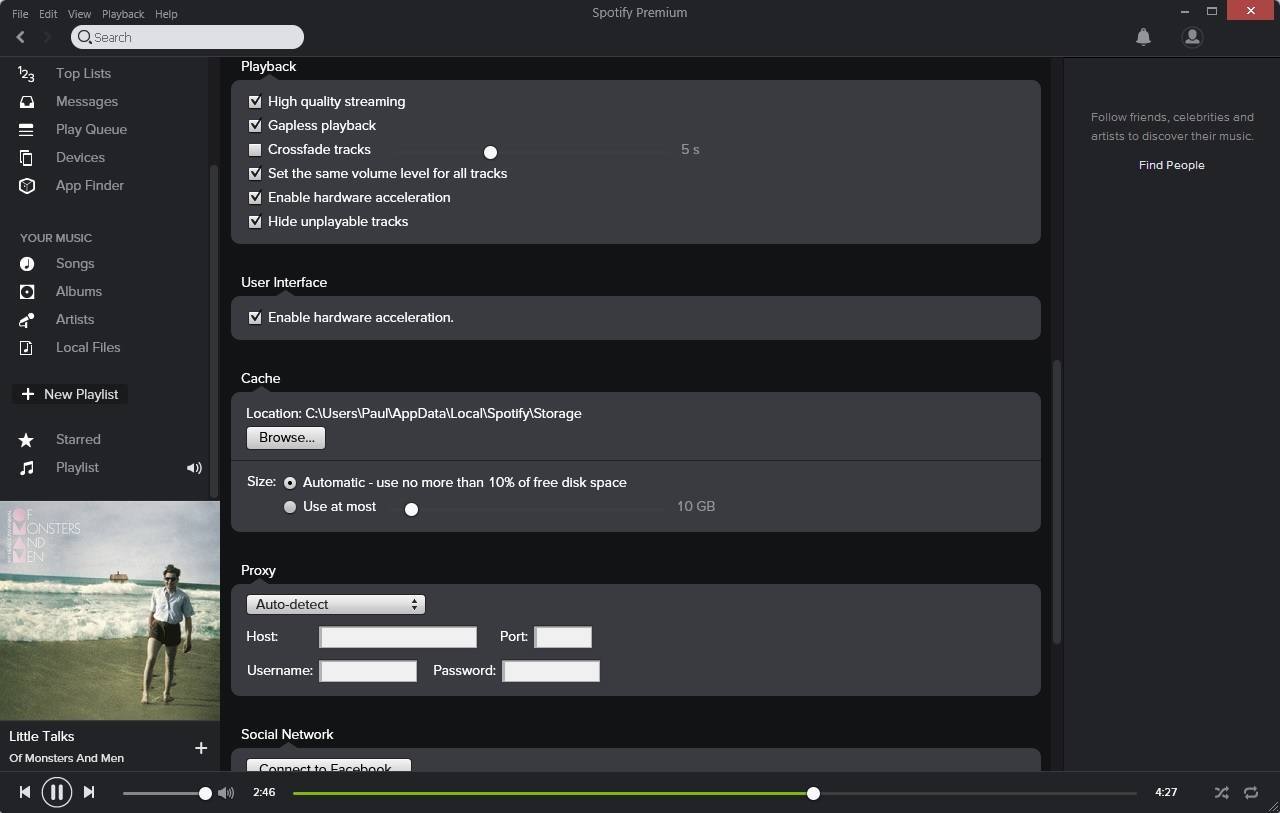Toggle Playback Enable hardware acceleration checkbox
Viewport: 1280px width, 813px height.
[x=255, y=198]
